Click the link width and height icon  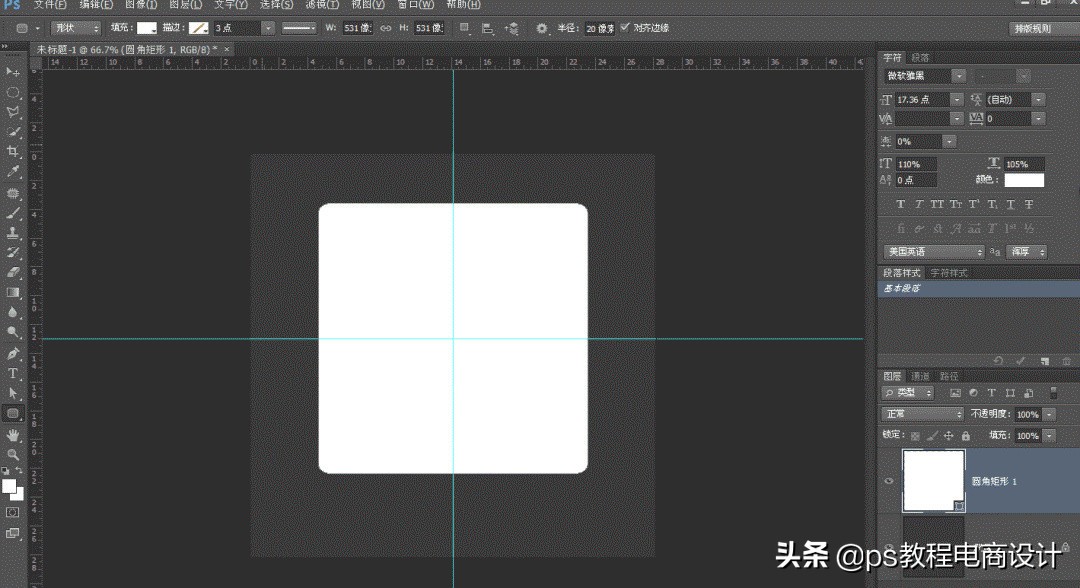pyautogui.click(x=386, y=28)
